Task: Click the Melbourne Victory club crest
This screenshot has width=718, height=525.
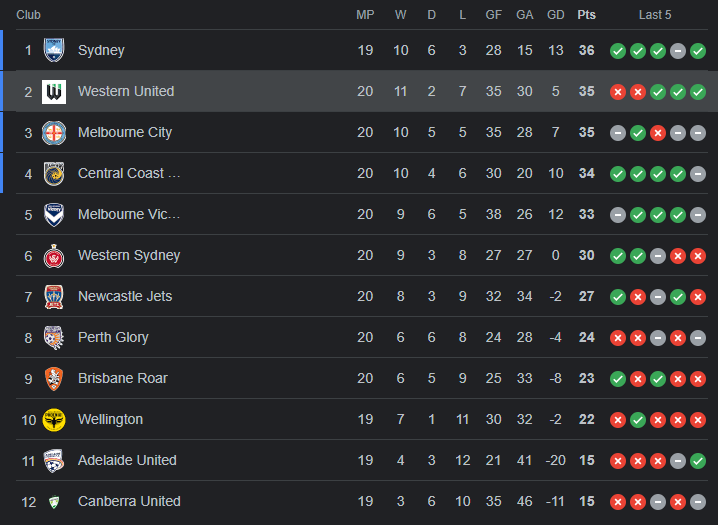Action: [x=54, y=214]
